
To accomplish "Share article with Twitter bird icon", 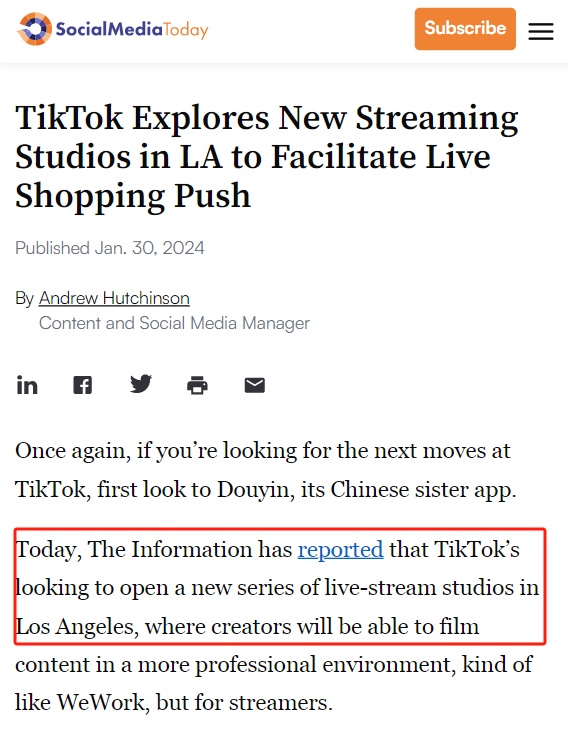I will coord(141,384).
